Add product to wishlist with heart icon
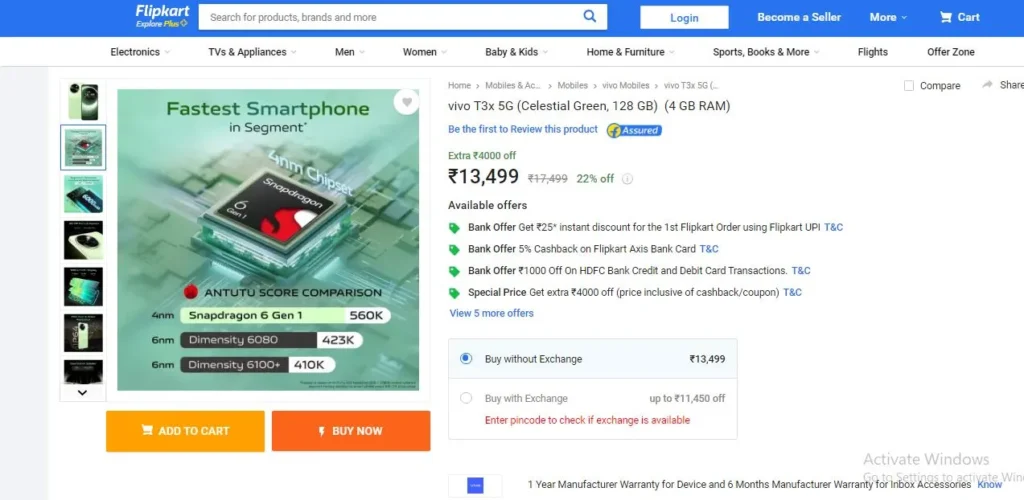Viewport: 1024px width, 500px height. [x=406, y=102]
